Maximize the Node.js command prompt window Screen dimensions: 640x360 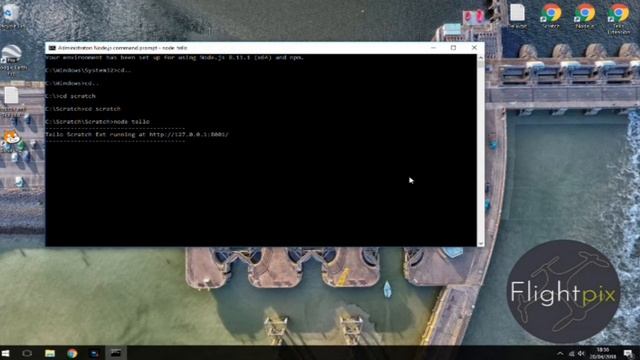pyautogui.click(x=453, y=48)
